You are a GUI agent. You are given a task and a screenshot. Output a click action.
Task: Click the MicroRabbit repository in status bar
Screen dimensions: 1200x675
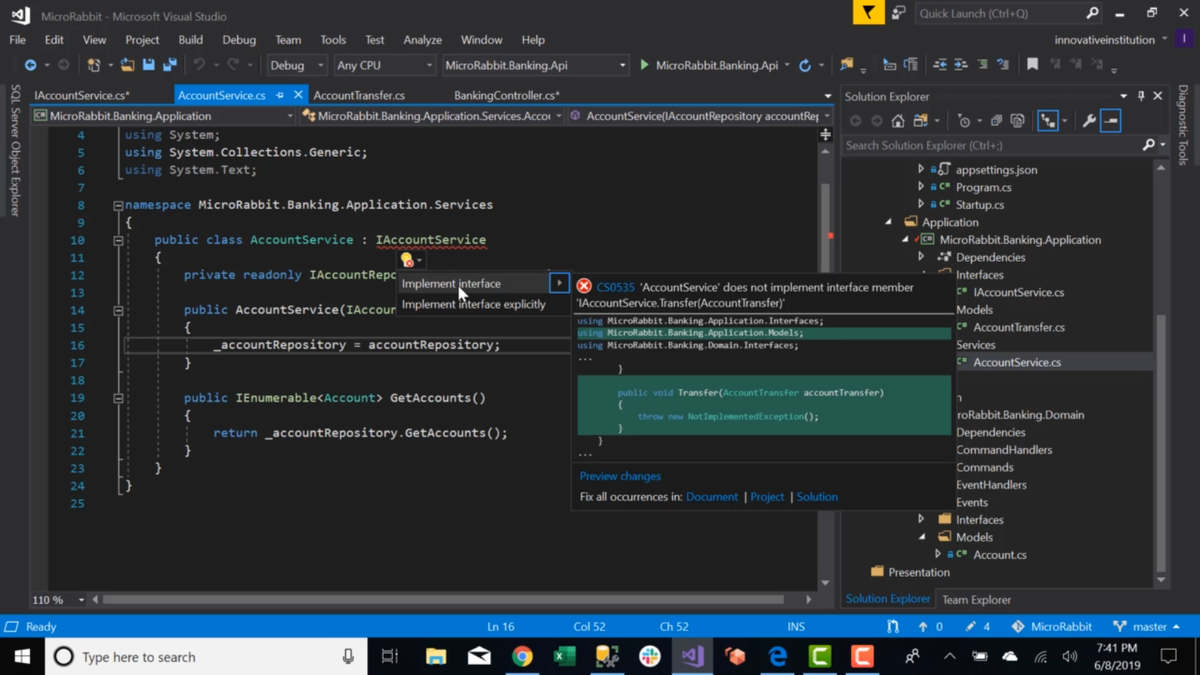pyautogui.click(x=1051, y=627)
